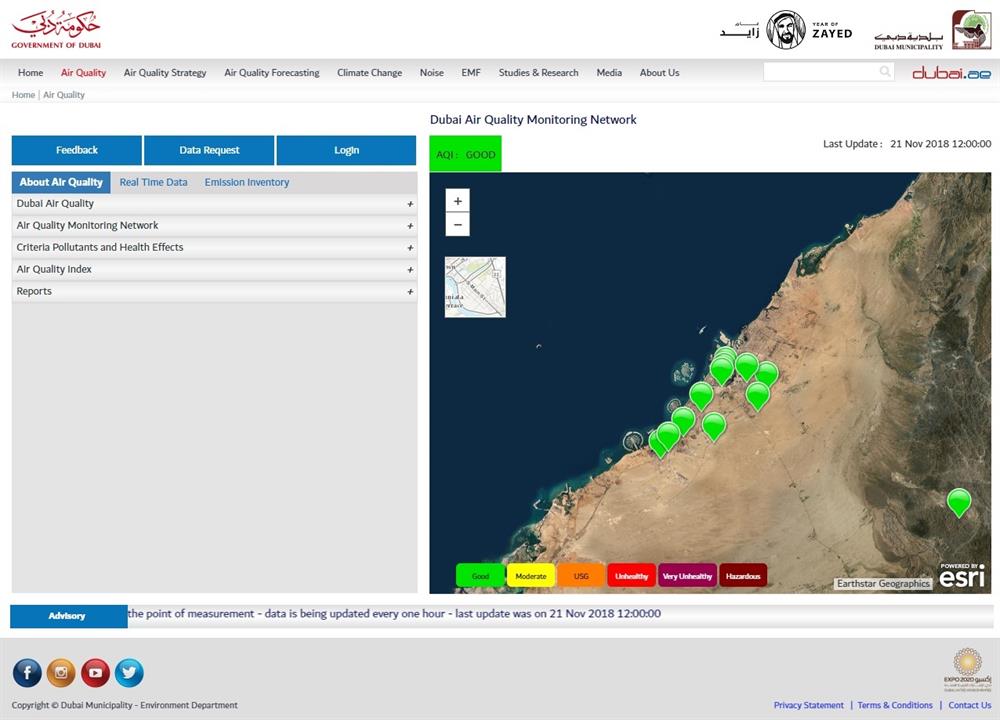Click the copyright Dubai Municipality text

pos(124,705)
